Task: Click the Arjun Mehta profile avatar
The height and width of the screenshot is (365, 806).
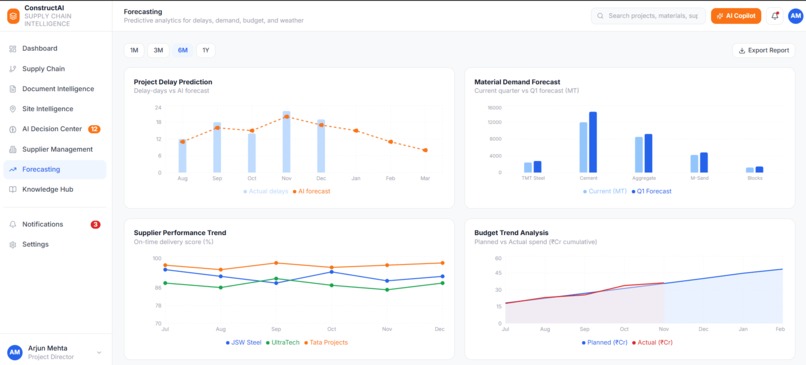Action: point(14,352)
